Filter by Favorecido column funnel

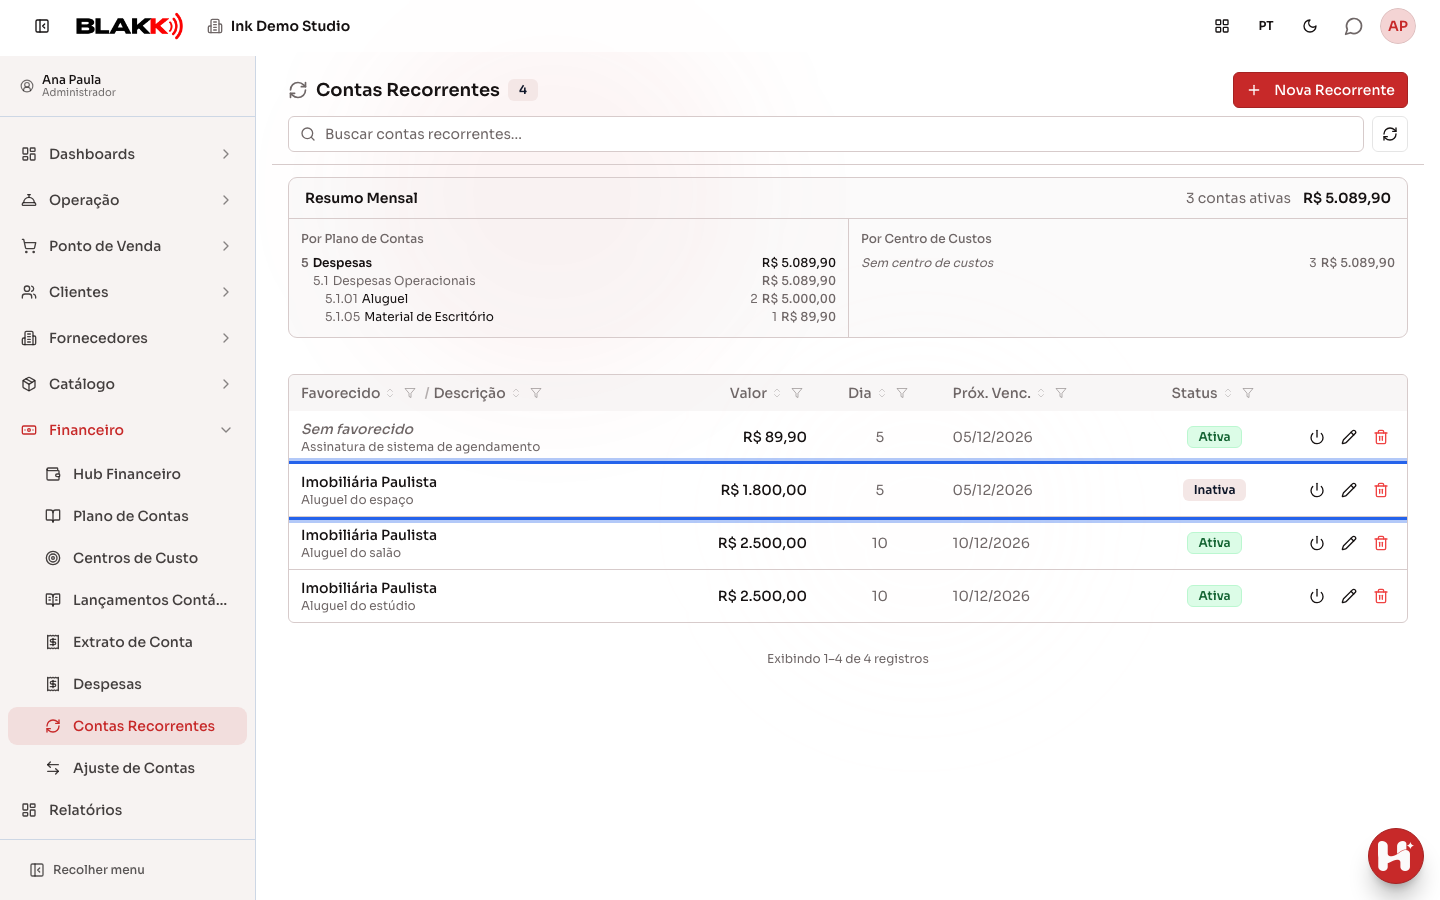point(410,393)
